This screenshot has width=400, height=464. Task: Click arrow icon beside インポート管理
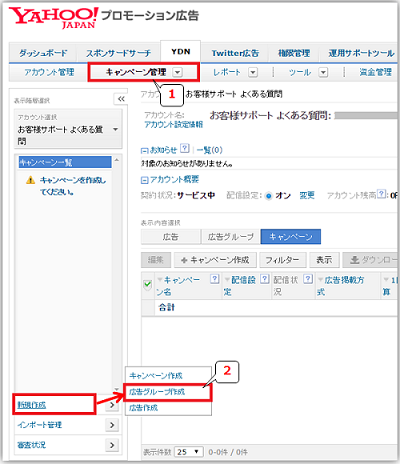coord(112,425)
